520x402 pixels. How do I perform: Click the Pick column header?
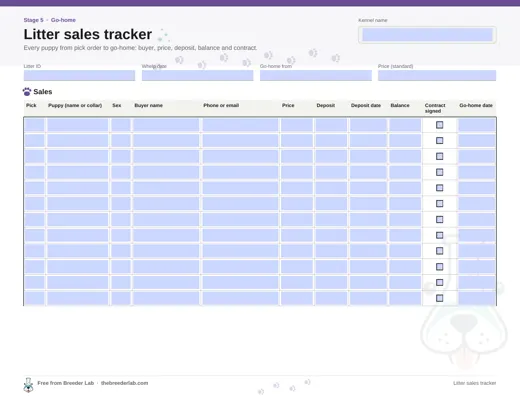point(31,105)
